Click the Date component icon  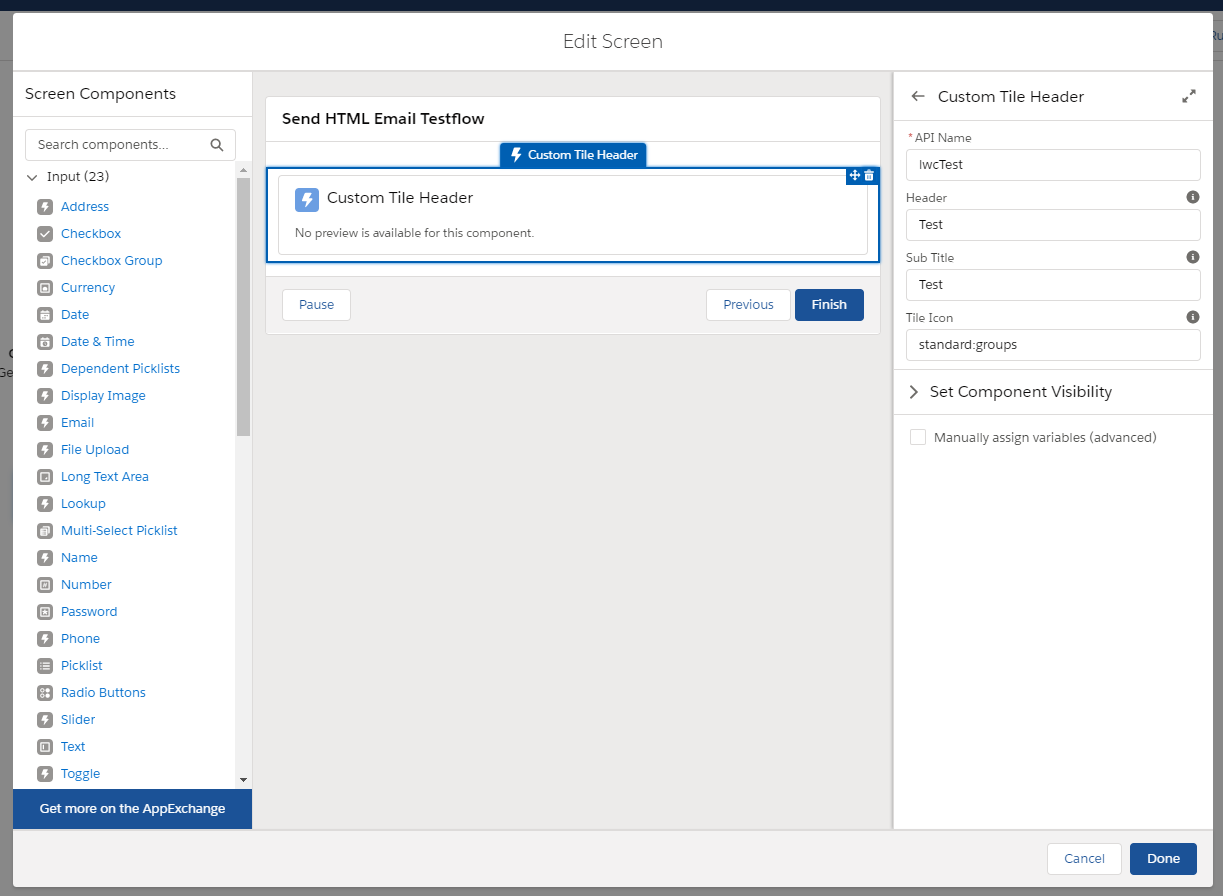44,315
